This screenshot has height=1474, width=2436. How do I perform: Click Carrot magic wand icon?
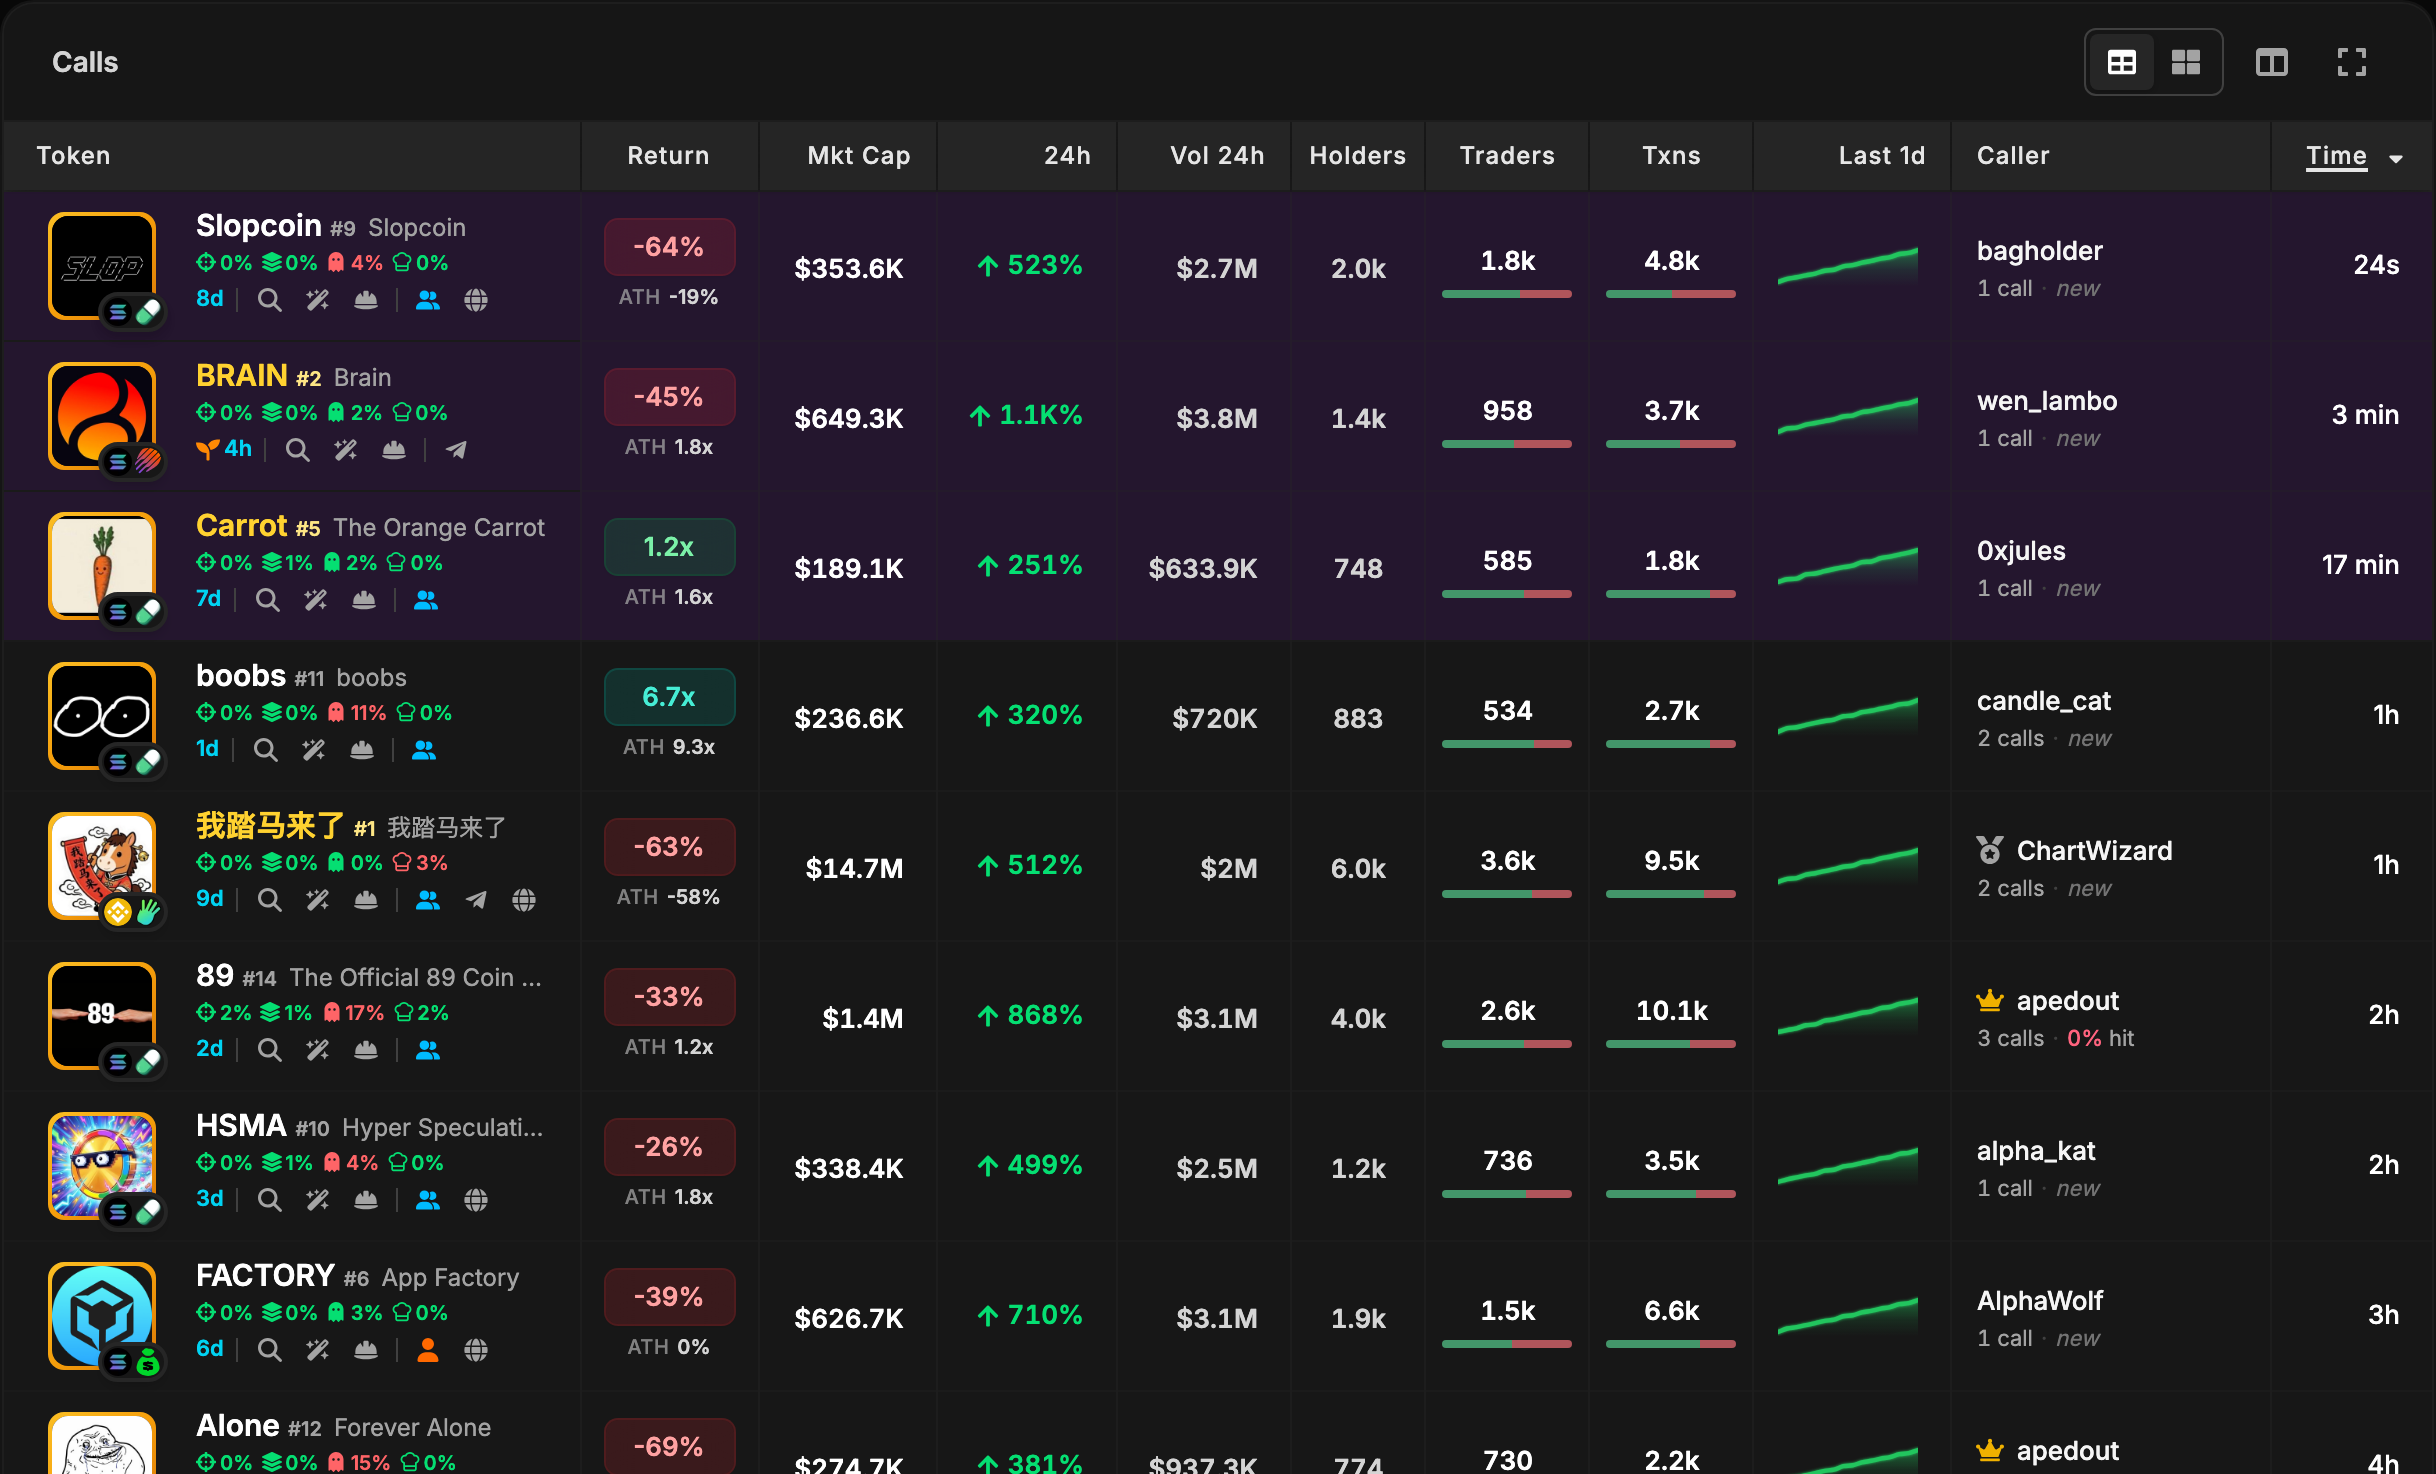pos(316,600)
